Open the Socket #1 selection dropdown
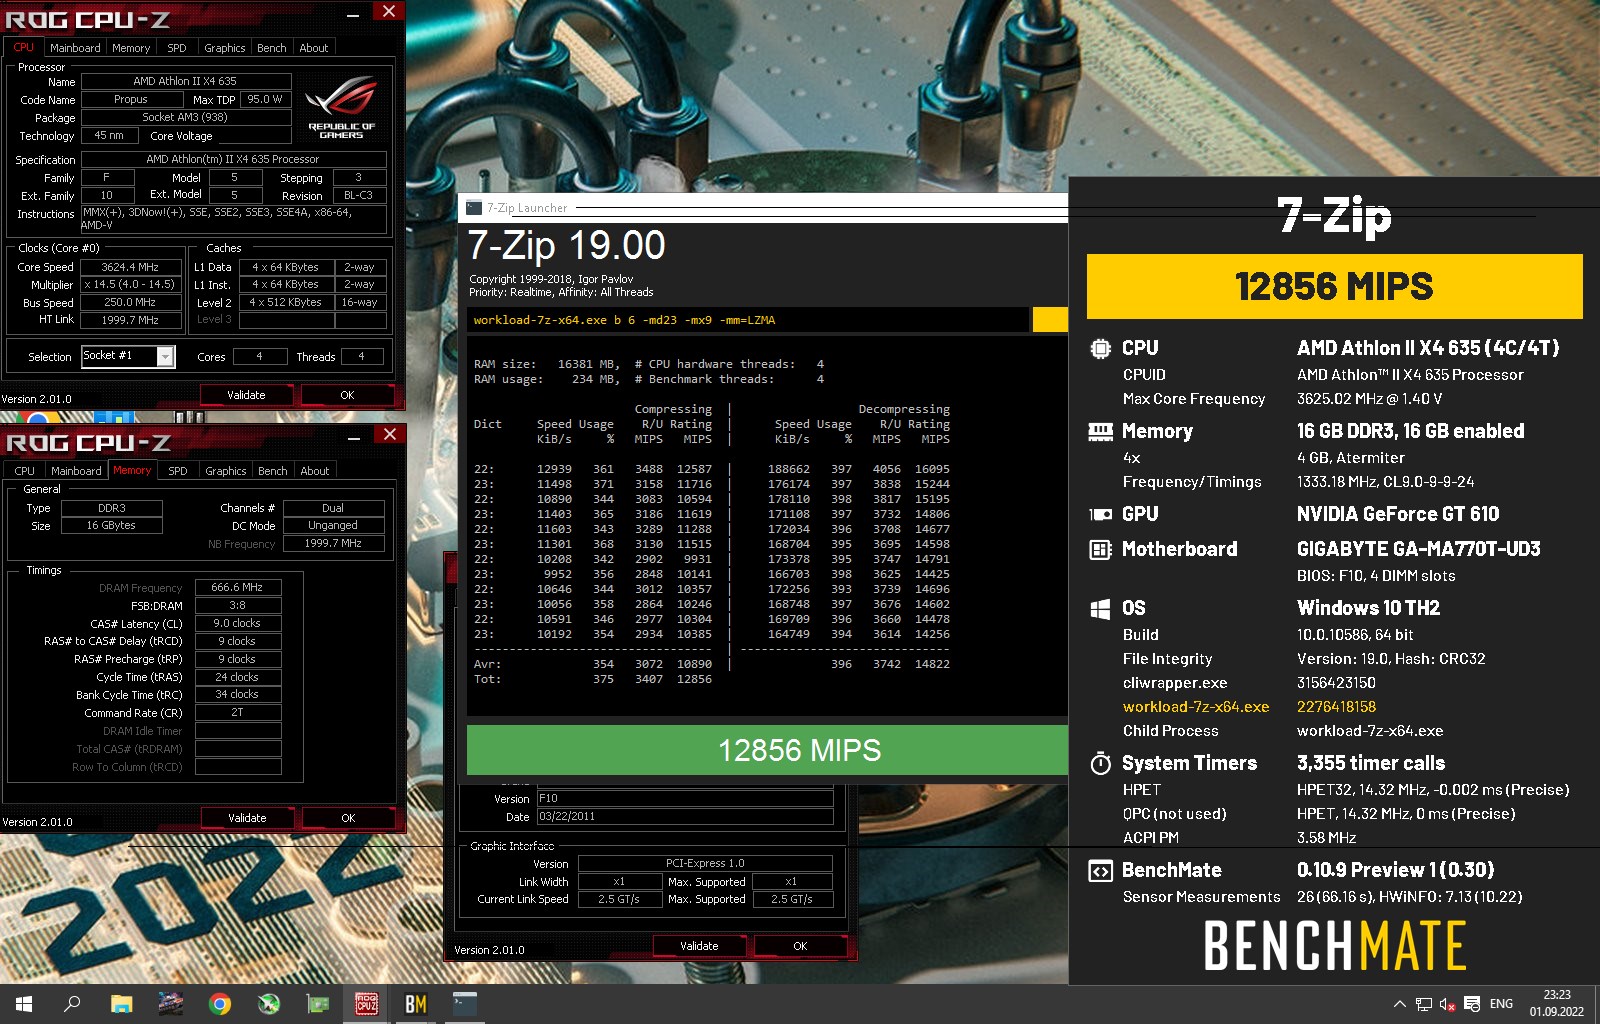This screenshot has width=1600, height=1024. point(166,356)
